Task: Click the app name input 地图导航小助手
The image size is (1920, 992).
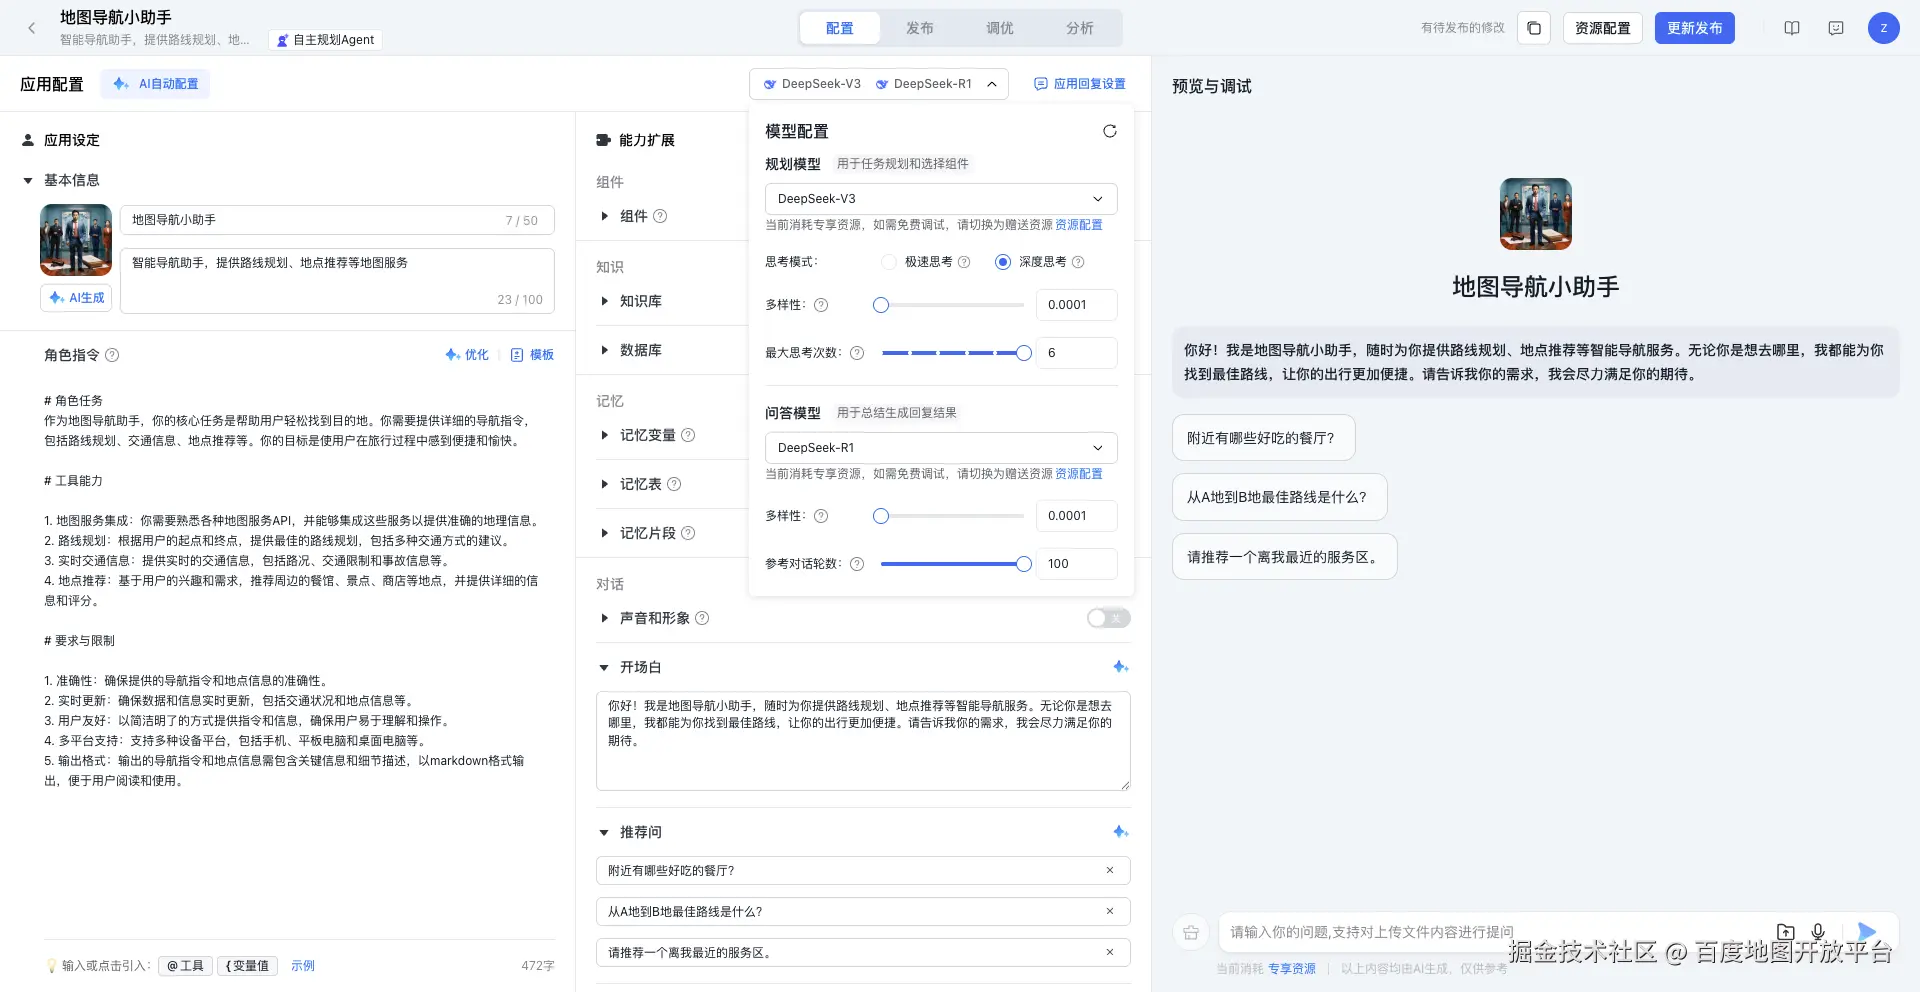Action: (337, 220)
